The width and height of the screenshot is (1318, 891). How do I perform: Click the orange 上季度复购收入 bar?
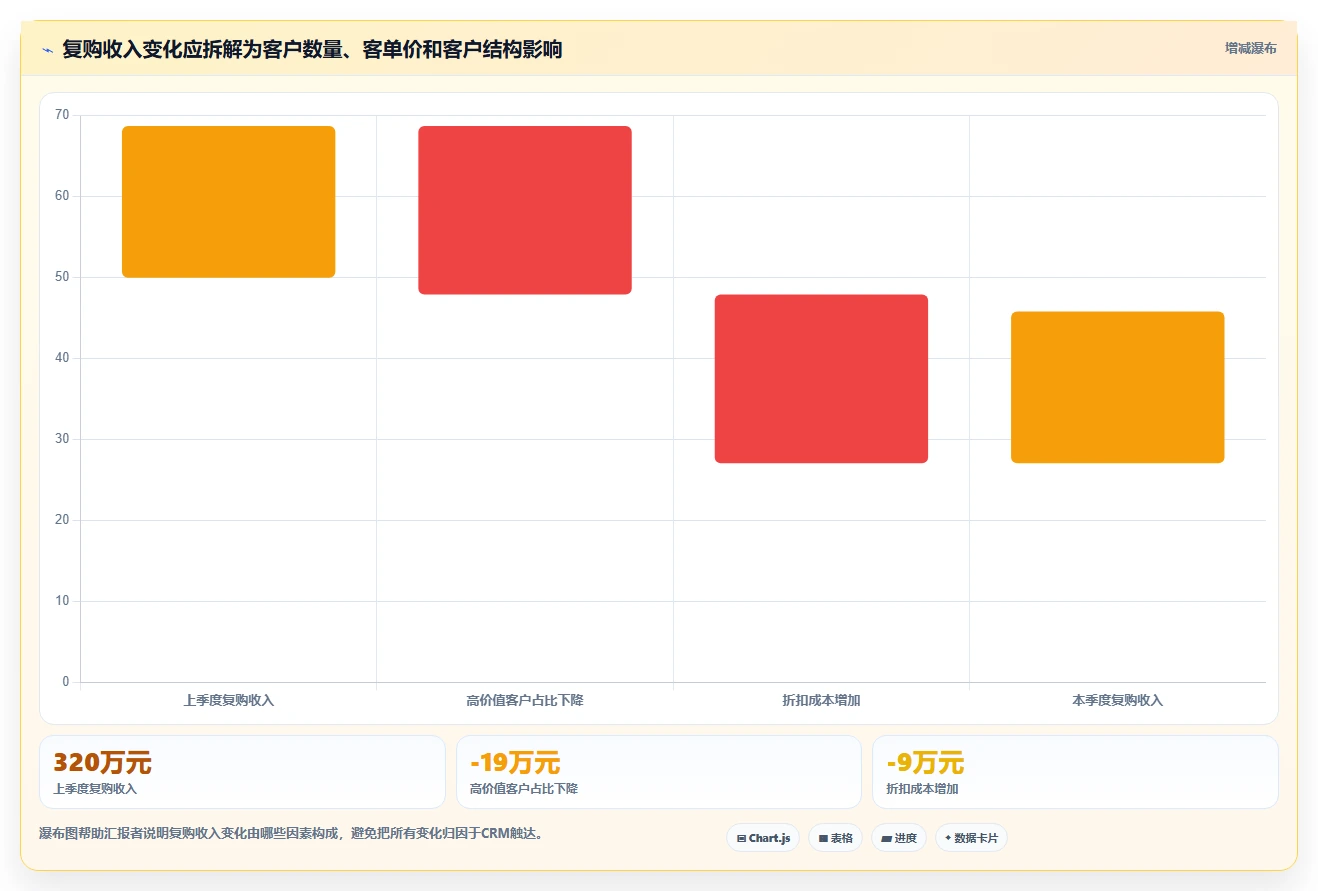coord(228,202)
